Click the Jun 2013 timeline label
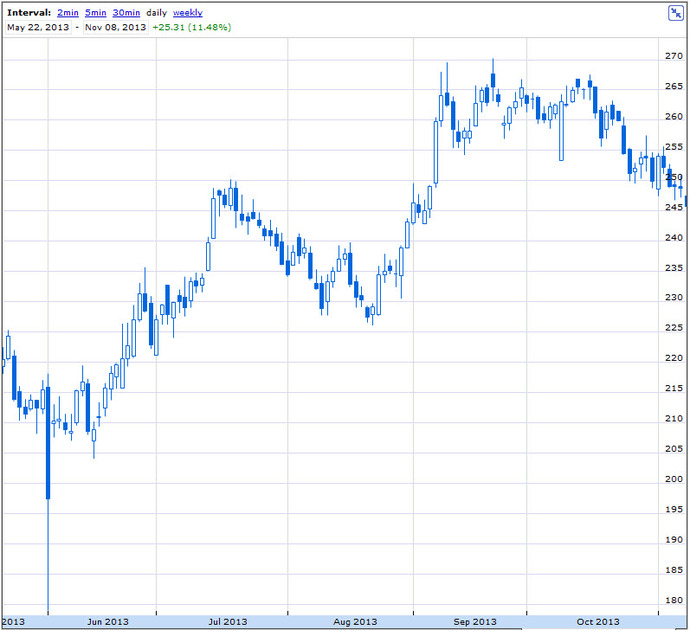 [108, 622]
